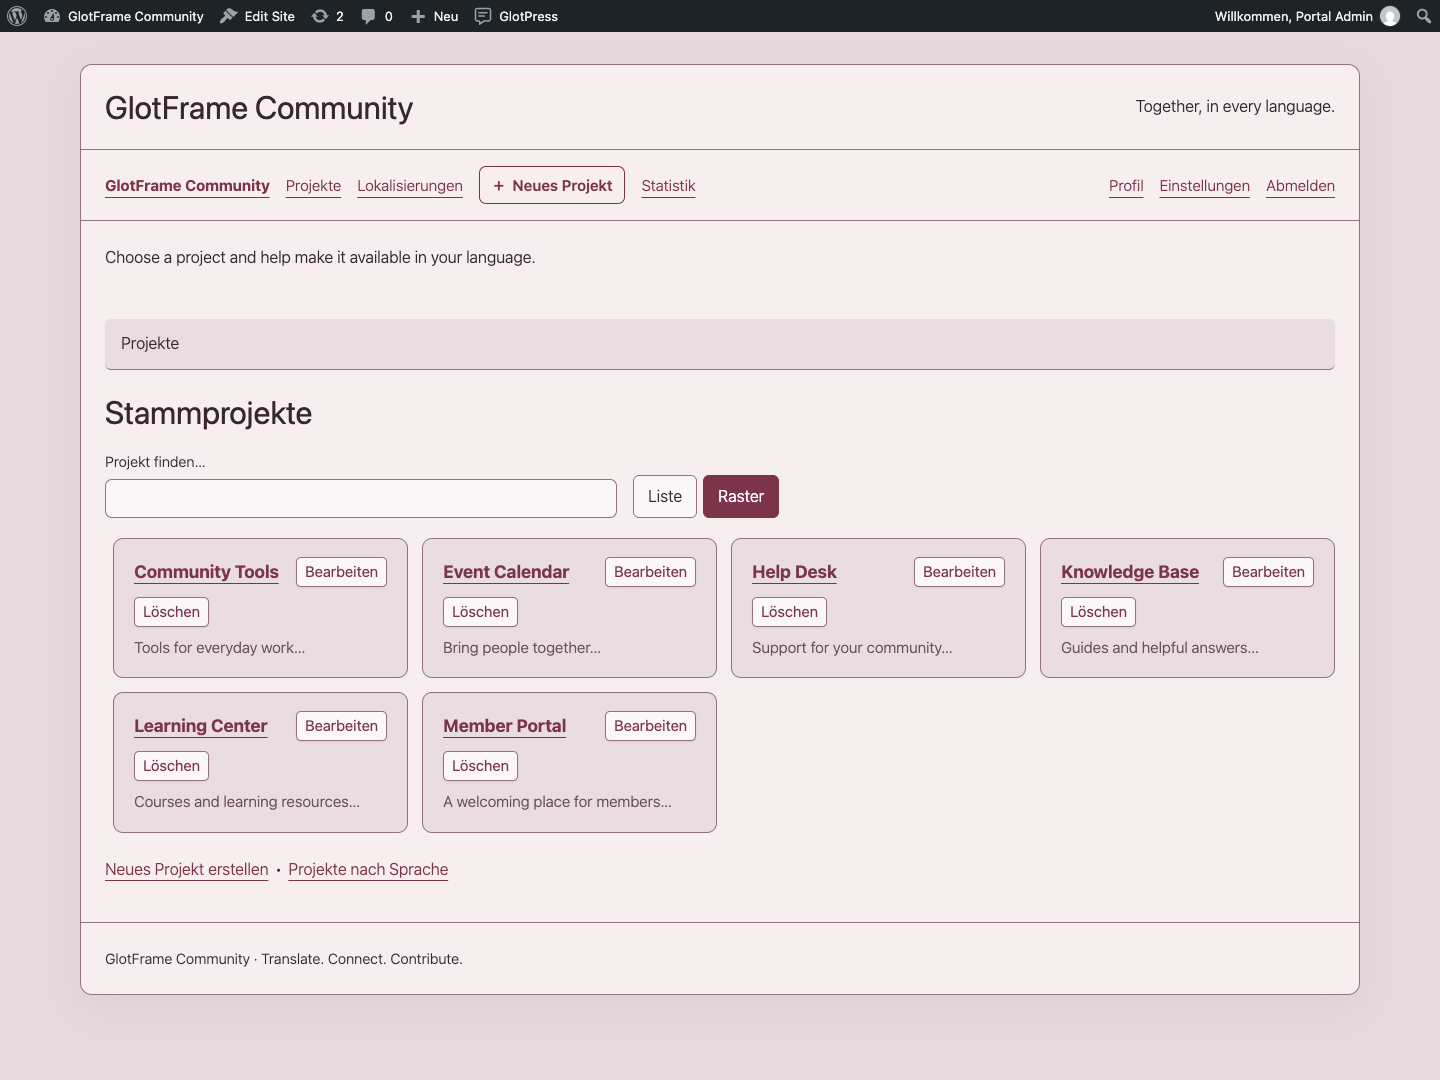1440x1080 pixels.
Task: Click the Neu plus item
Action: pos(435,16)
